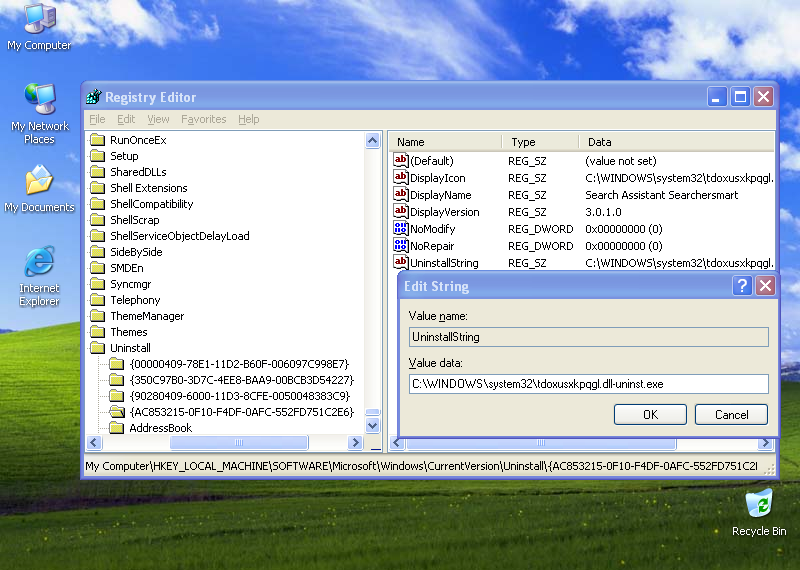Select the My Documents desktop icon

coord(39,188)
